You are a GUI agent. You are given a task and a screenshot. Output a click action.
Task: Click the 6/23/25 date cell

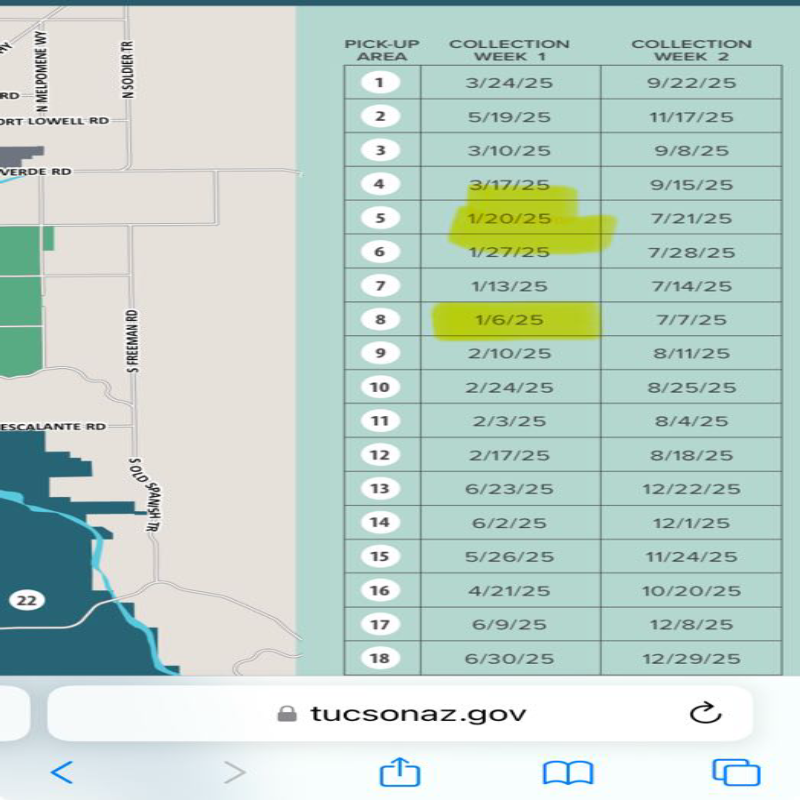pos(509,489)
